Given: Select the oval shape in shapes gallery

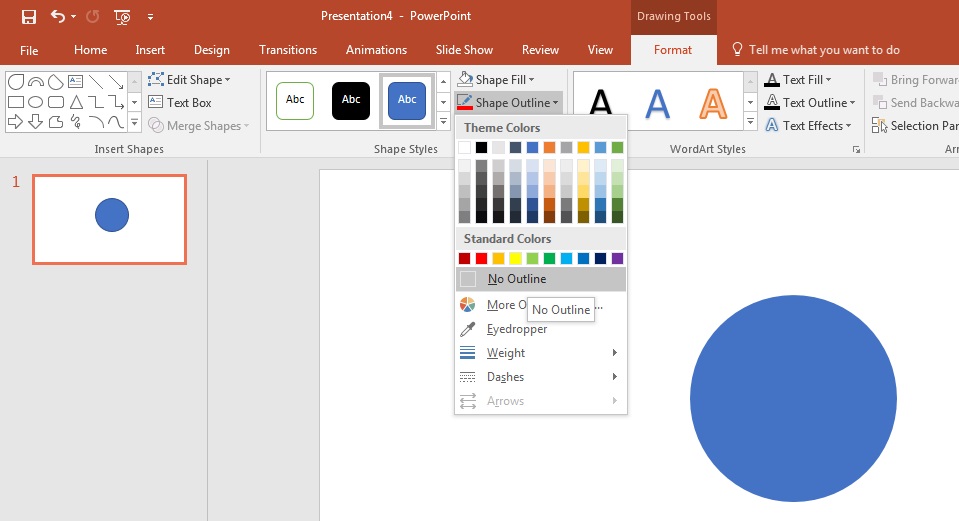Looking at the screenshot, I should pos(35,102).
